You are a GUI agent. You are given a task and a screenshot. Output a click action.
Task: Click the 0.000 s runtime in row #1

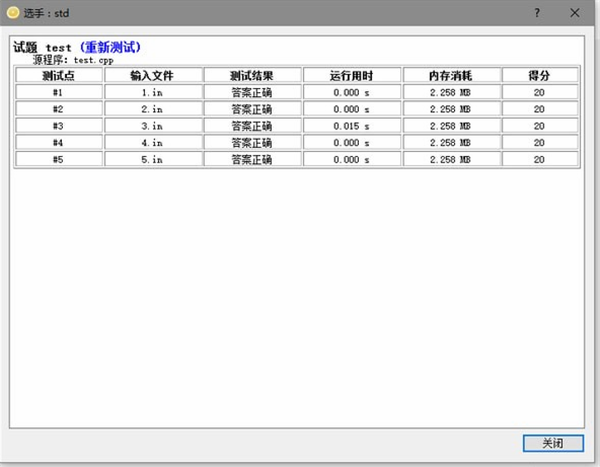tap(352, 92)
